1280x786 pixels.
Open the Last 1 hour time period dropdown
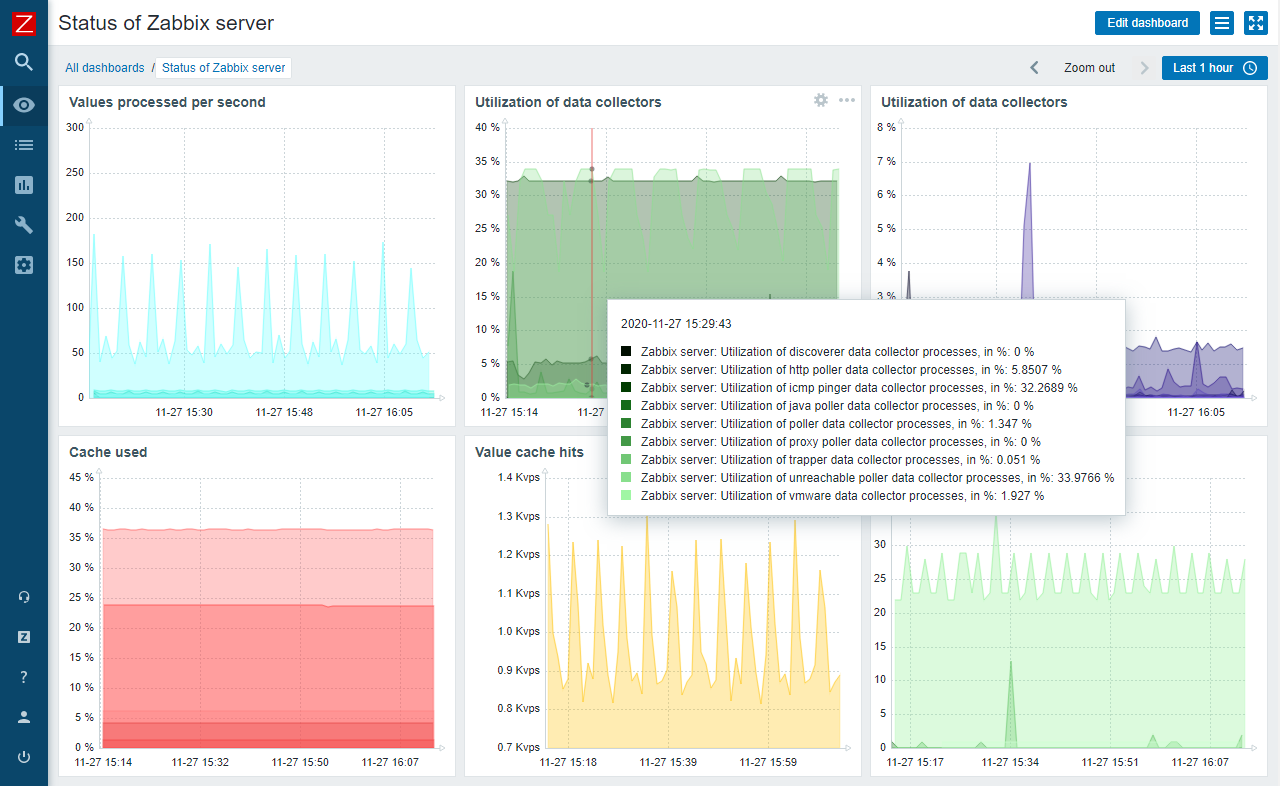[x=1214, y=67]
